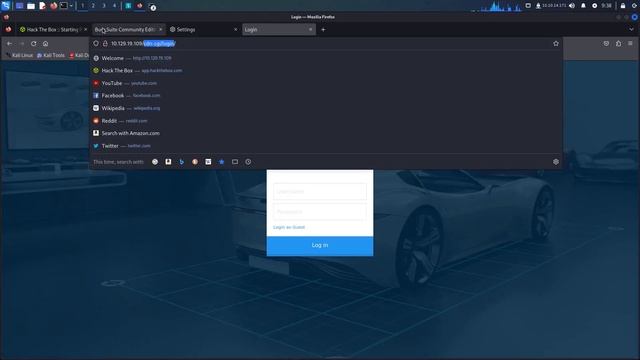
Task: Expand the list all tabs chevron
Action: 631,29
